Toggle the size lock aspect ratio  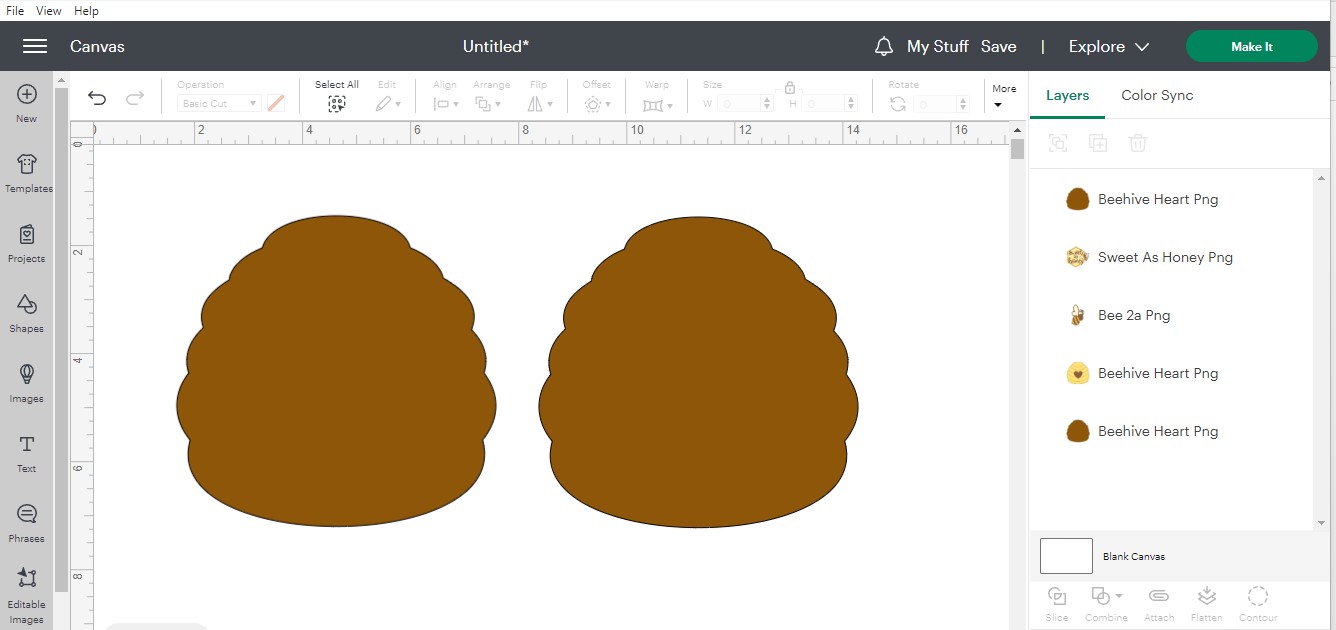pos(790,88)
